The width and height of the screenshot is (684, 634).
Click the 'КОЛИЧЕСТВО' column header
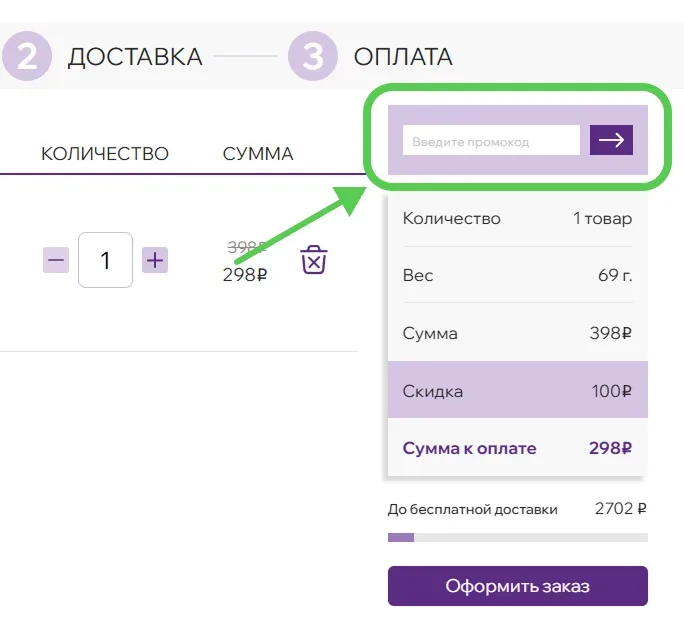point(105,154)
